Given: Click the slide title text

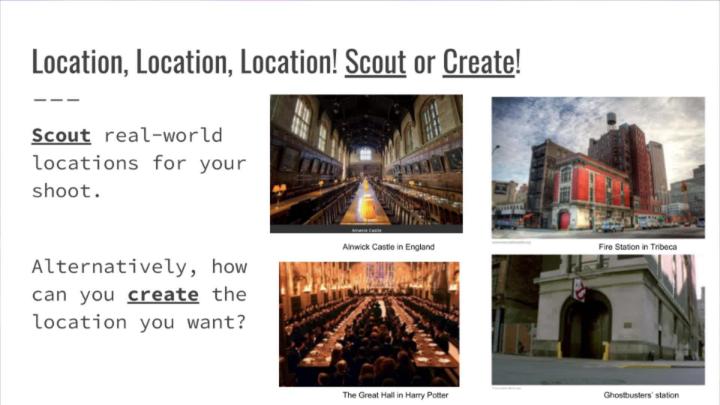Looking at the screenshot, I should tap(276, 62).
